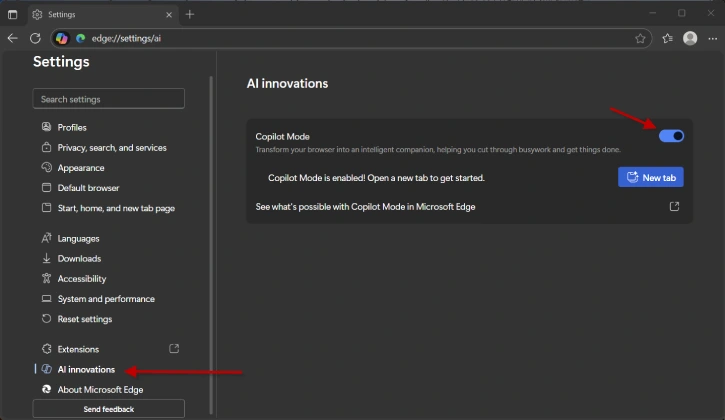Image resolution: width=725 pixels, height=420 pixels.
Task: Click the Downloads arrow icon
Action: [46, 258]
